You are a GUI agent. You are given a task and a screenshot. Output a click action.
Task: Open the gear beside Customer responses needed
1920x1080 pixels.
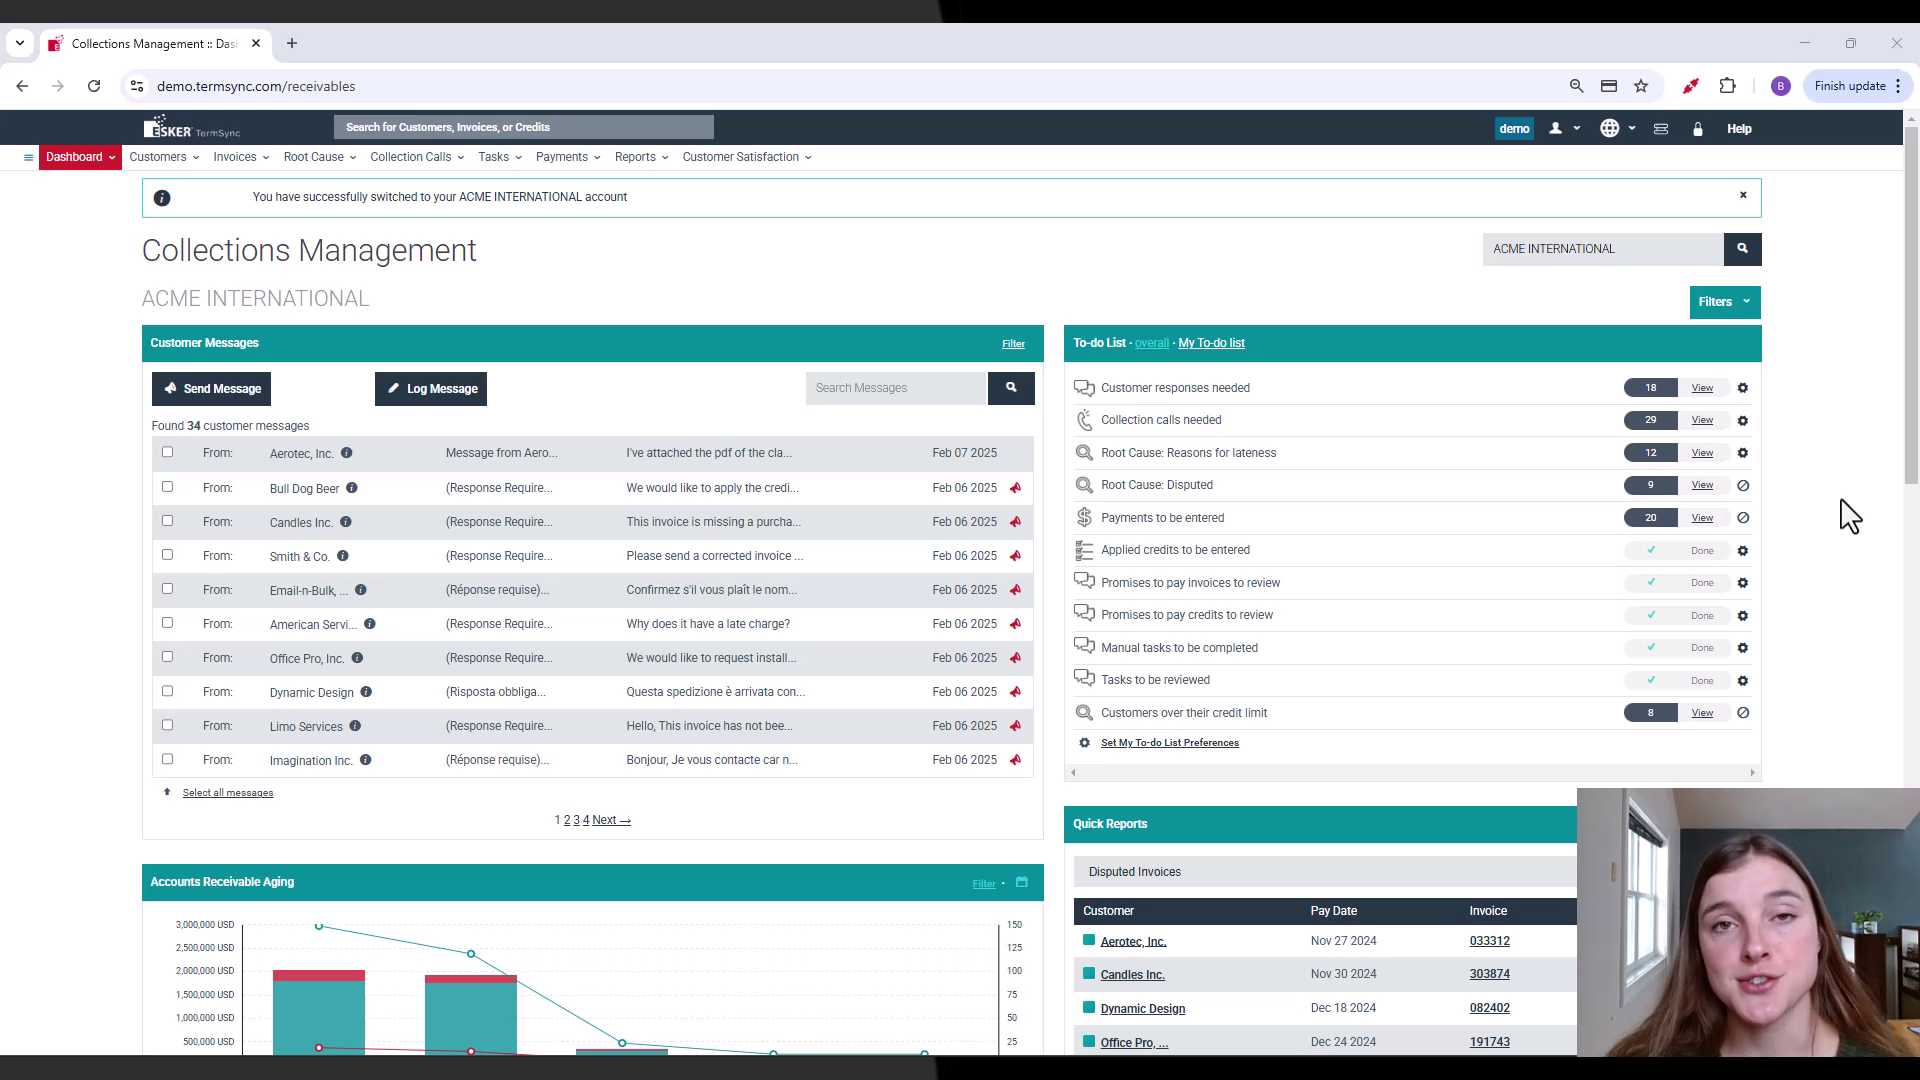coord(1743,388)
